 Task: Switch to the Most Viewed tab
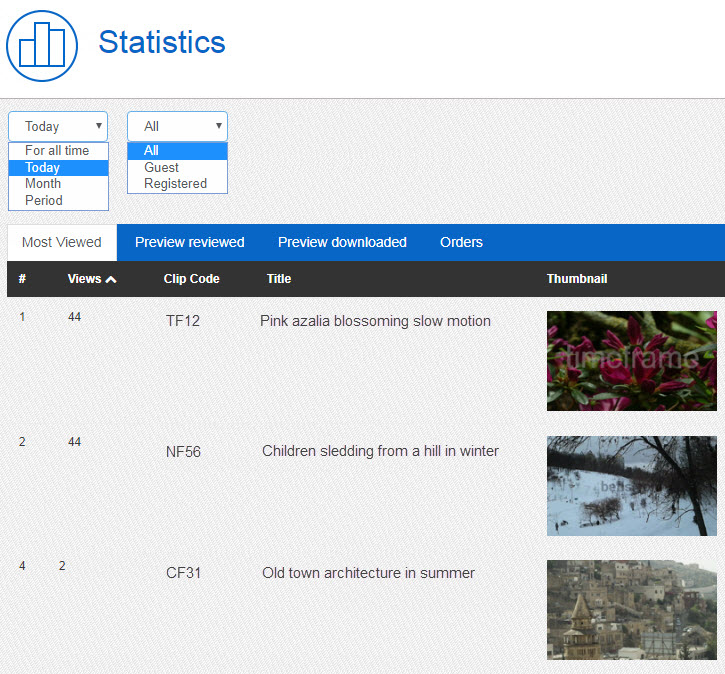pyautogui.click(x=62, y=242)
